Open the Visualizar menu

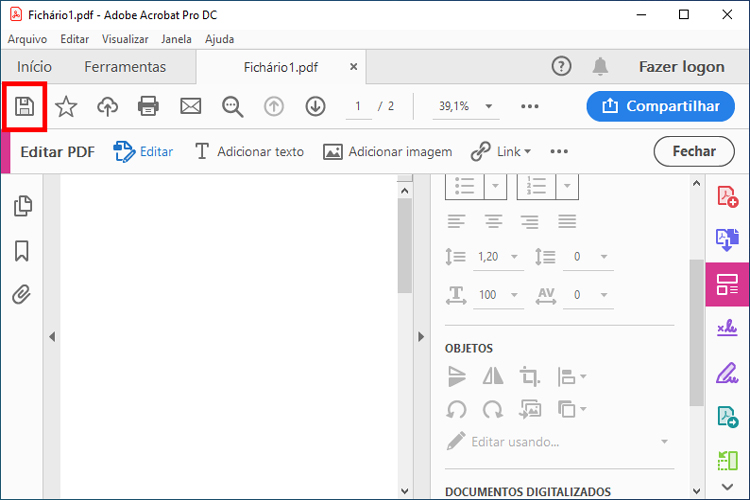[125, 39]
